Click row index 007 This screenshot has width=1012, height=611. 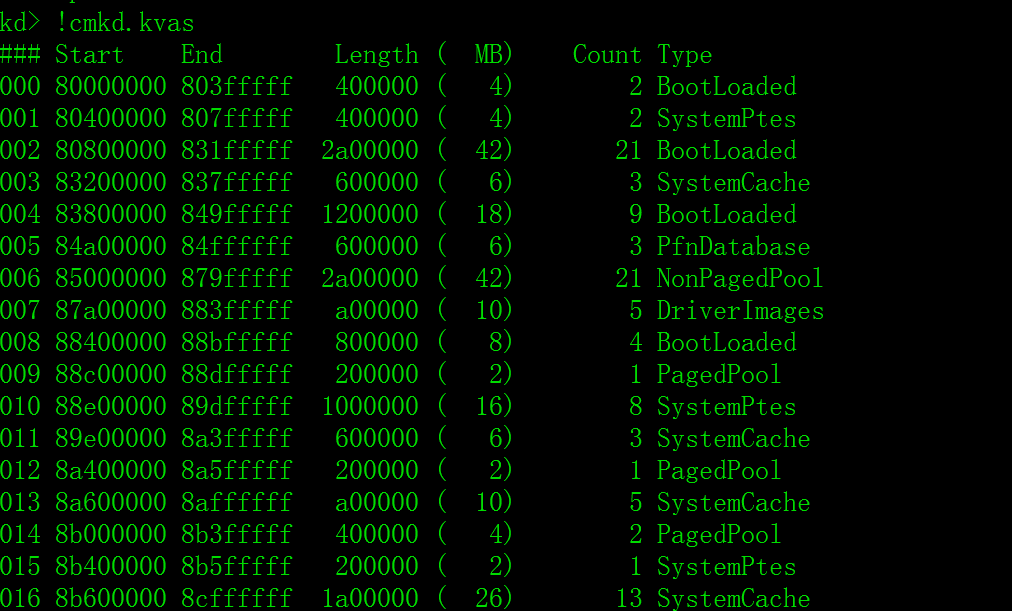click(20, 310)
